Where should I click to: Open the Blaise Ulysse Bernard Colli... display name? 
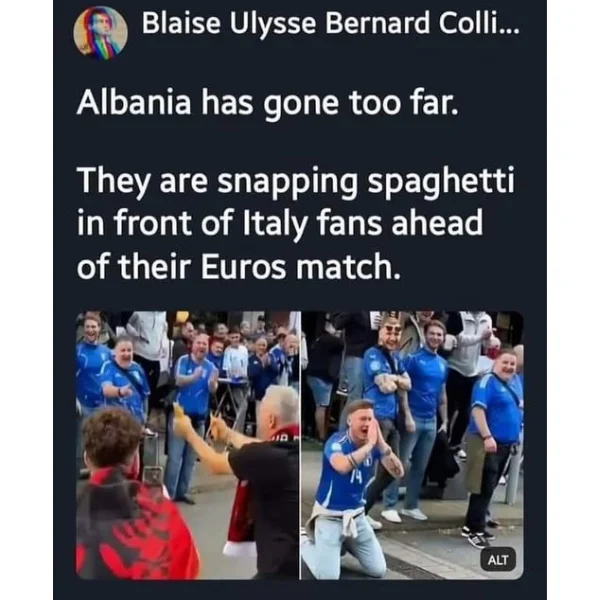pyautogui.click(x=331, y=23)
